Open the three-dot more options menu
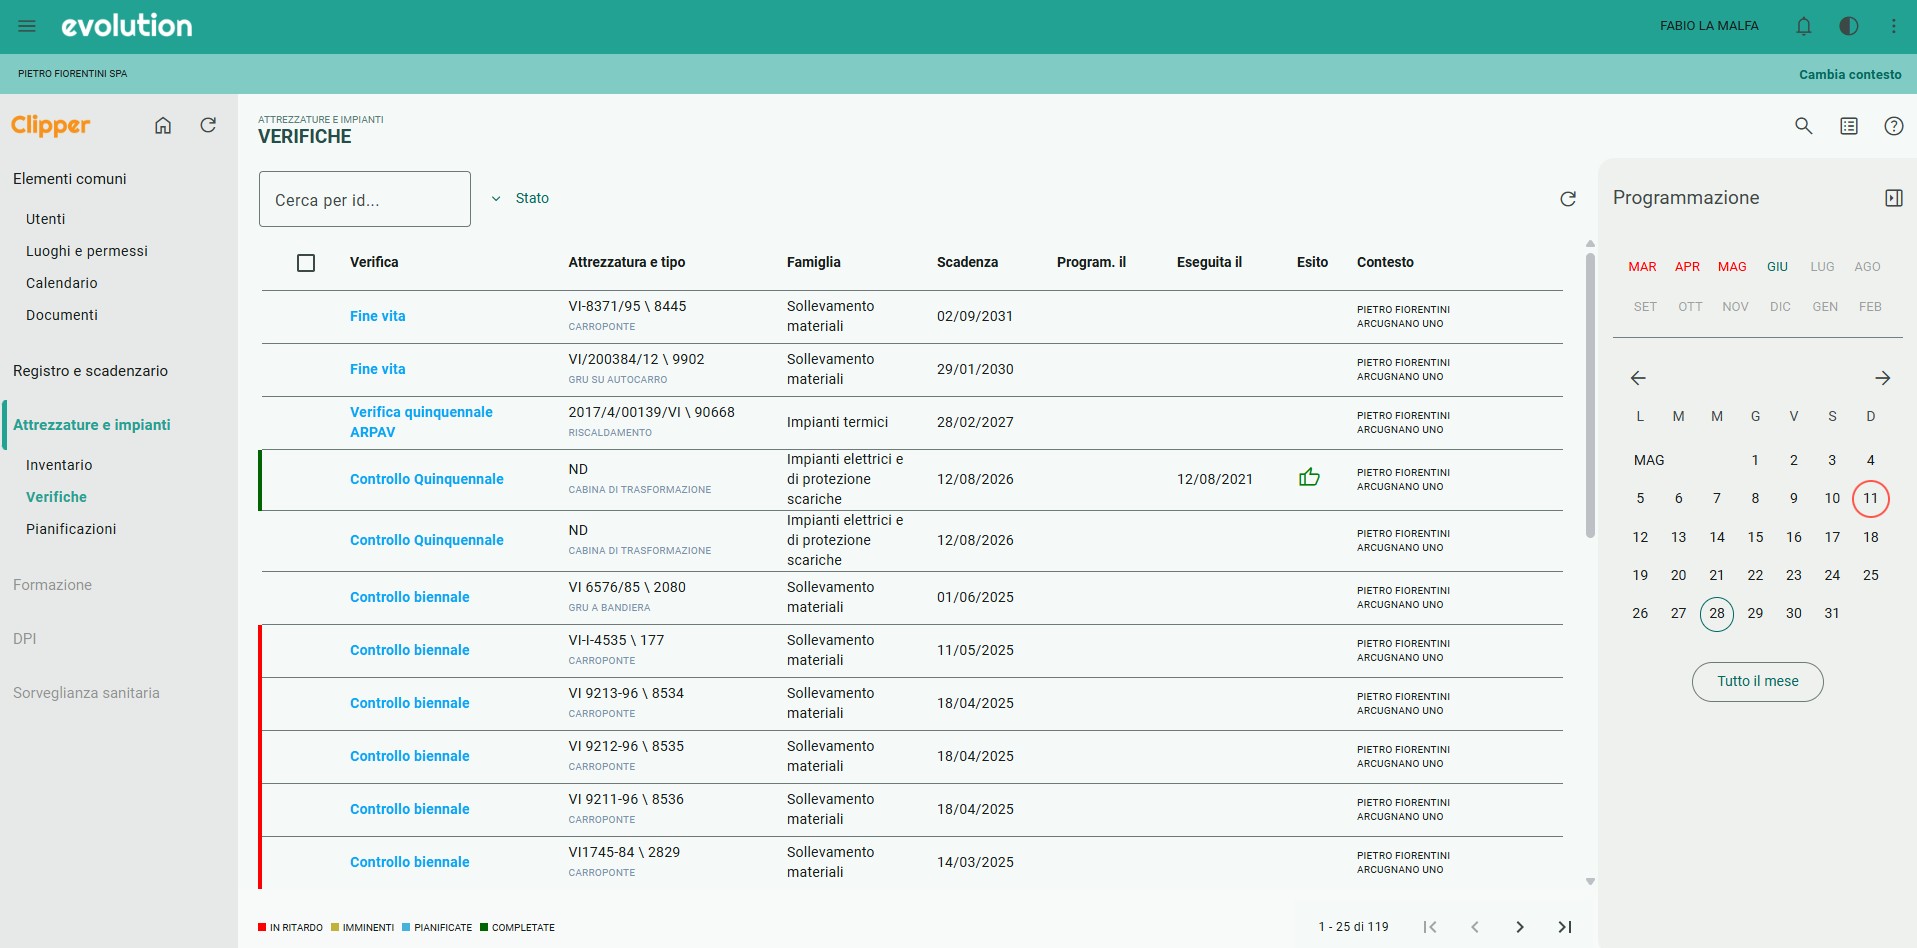Image resolution: width=1917 pixels, height=948 pixels. click(1894, 26)
